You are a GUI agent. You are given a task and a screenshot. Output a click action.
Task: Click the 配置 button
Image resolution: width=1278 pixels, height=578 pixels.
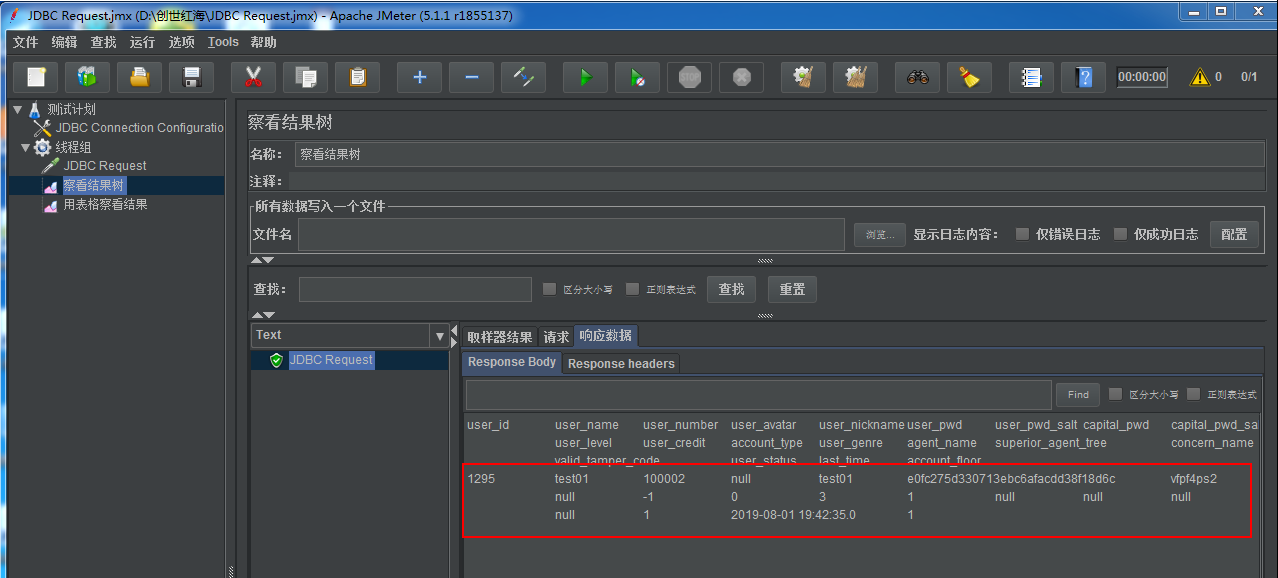coord(1234,234)
